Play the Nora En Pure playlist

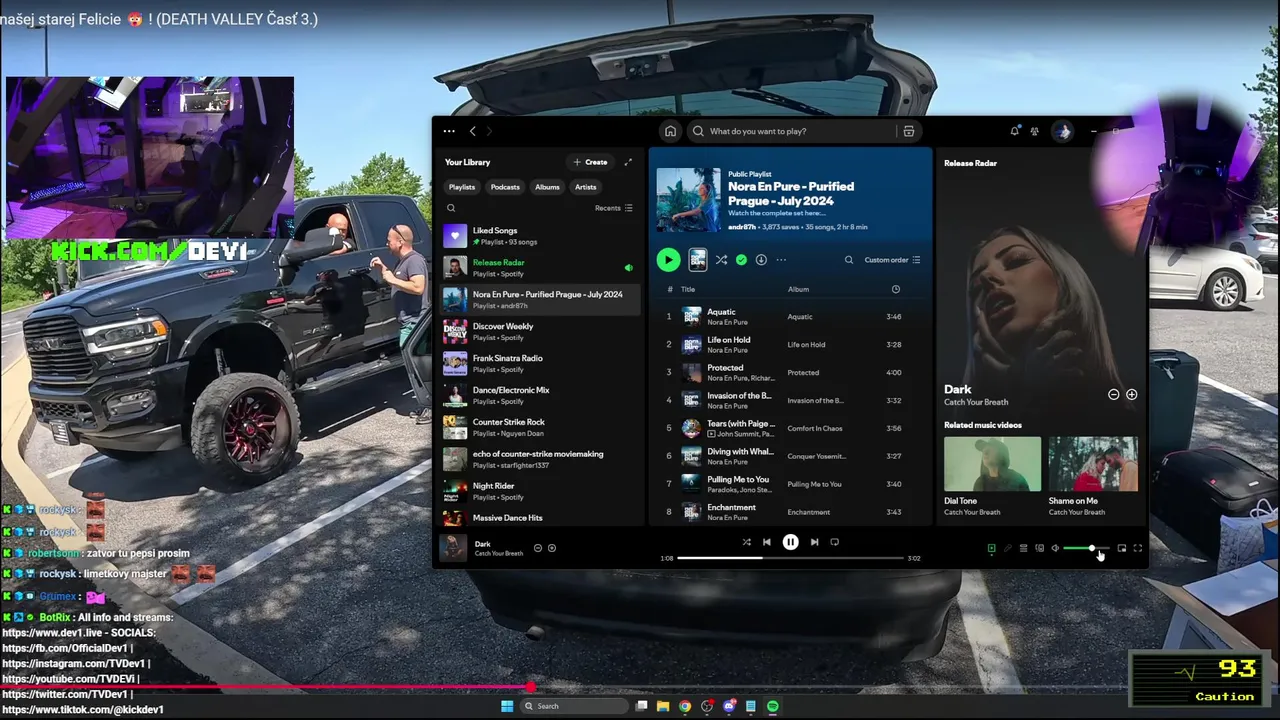668,260
